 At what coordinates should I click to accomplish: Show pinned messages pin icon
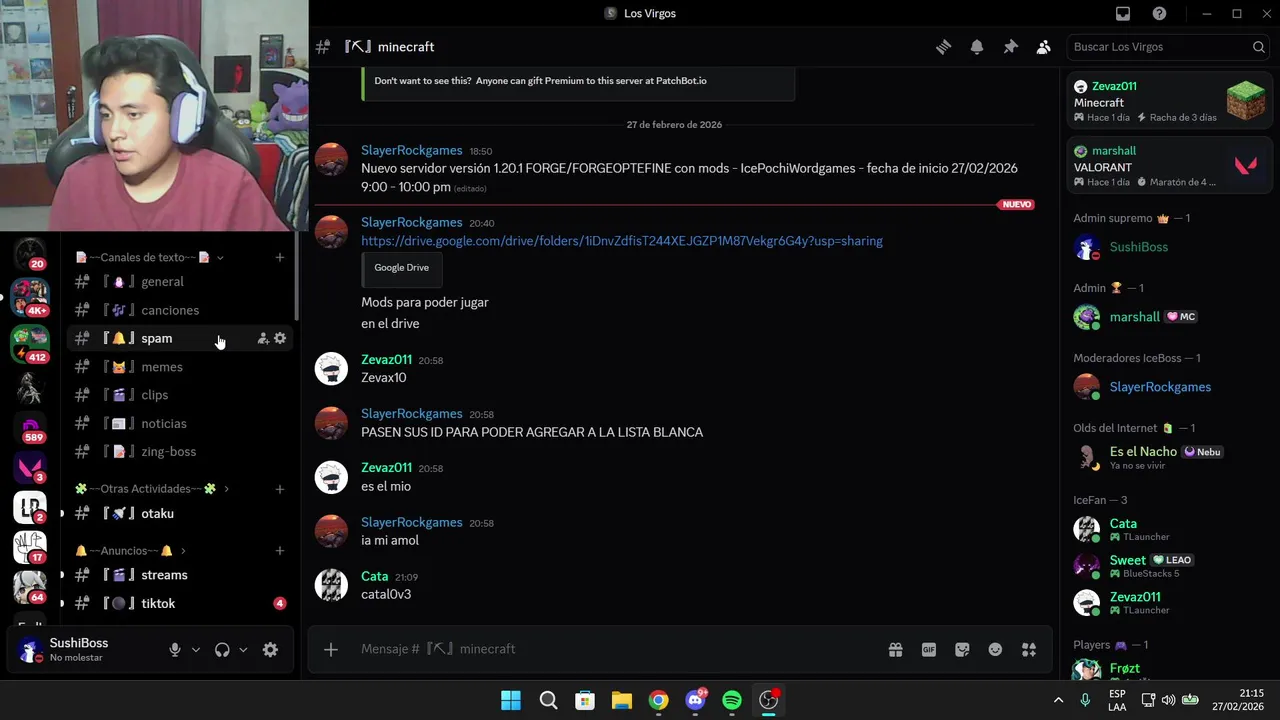click(x=1010, y=47)
